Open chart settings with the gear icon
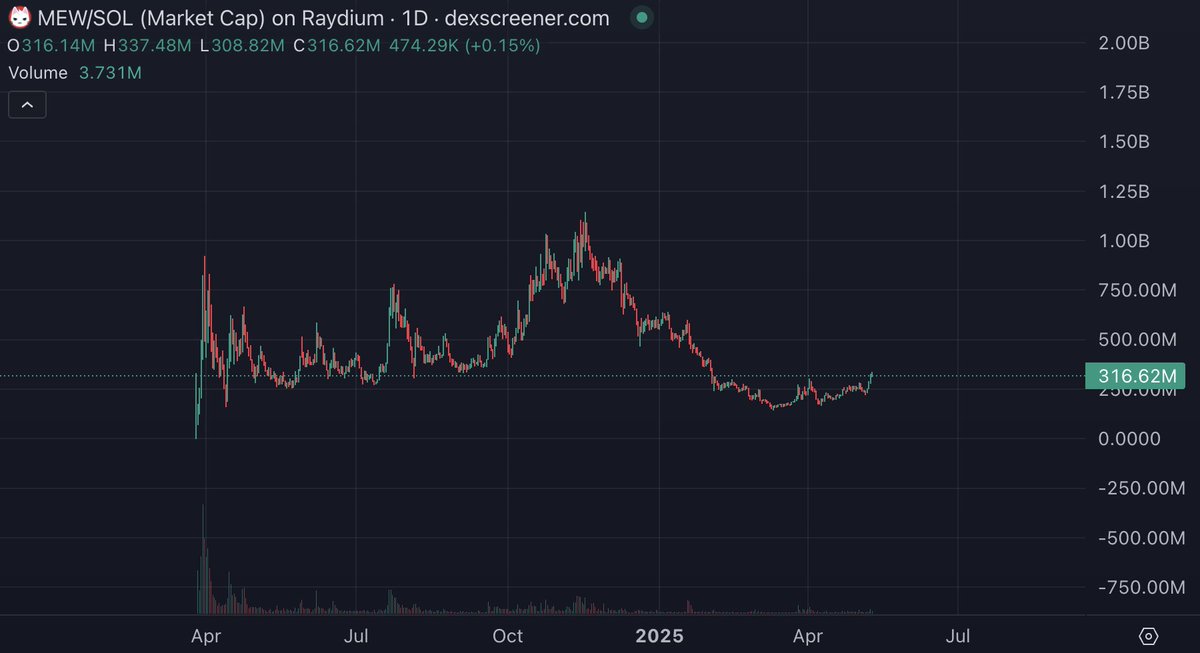Screen dimensions: 1200x653 [x=1148, y=636]
